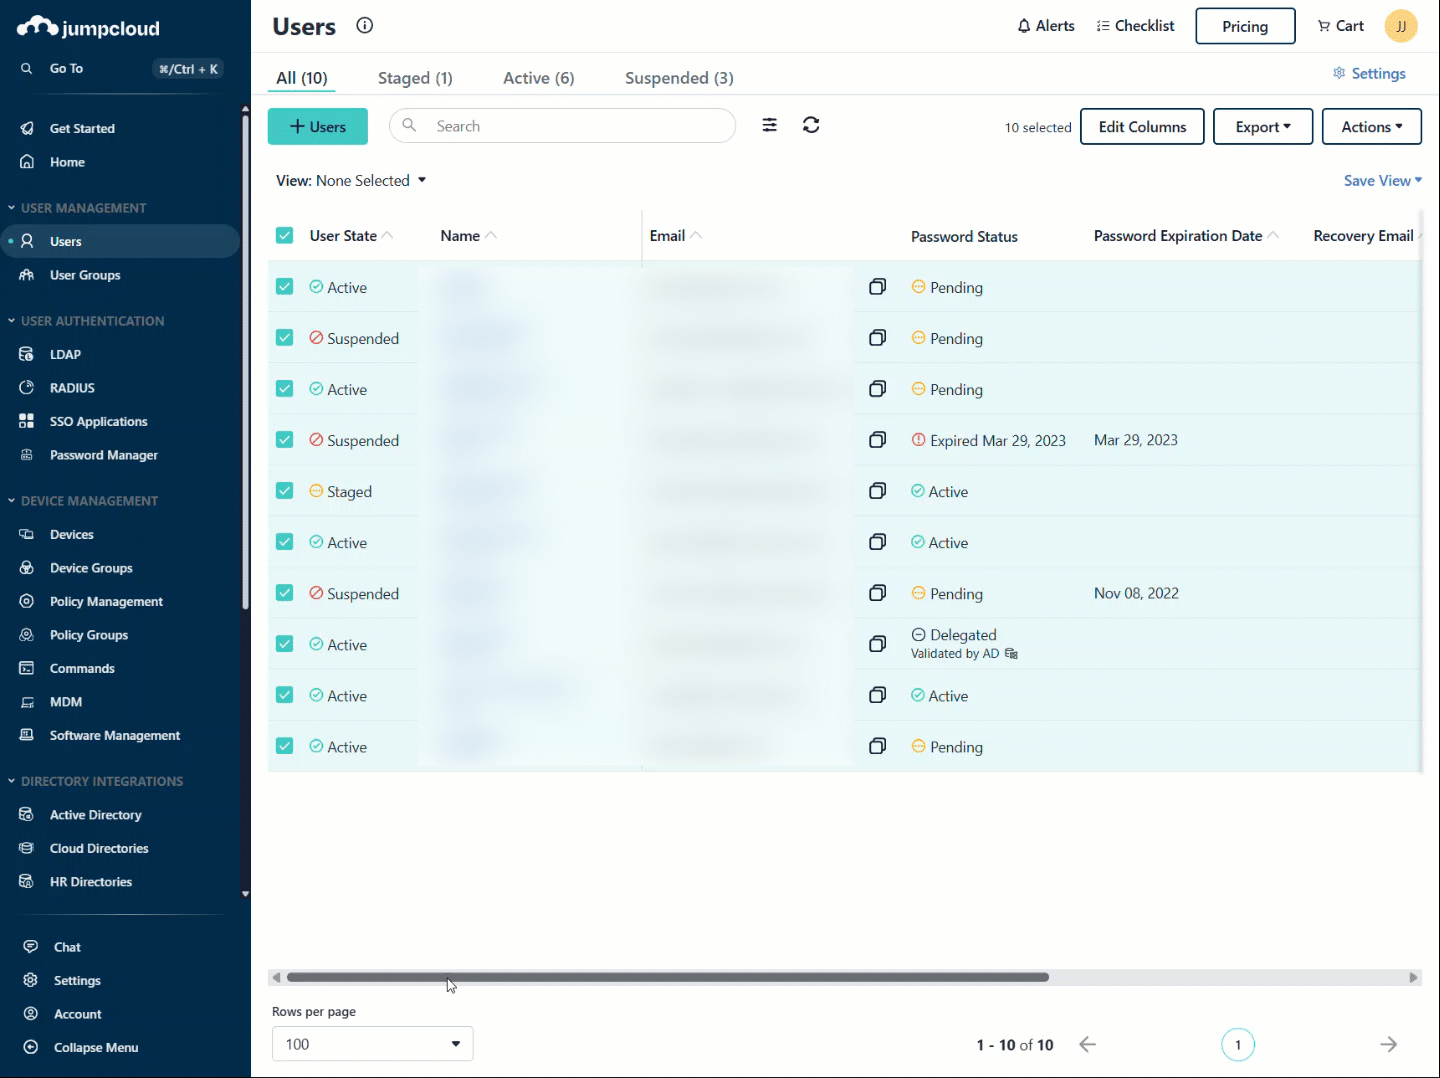This screenshot has width=1440, height=1078.
Task: Open the View: None Selected dropdown
Action: (x=351, y=180)
